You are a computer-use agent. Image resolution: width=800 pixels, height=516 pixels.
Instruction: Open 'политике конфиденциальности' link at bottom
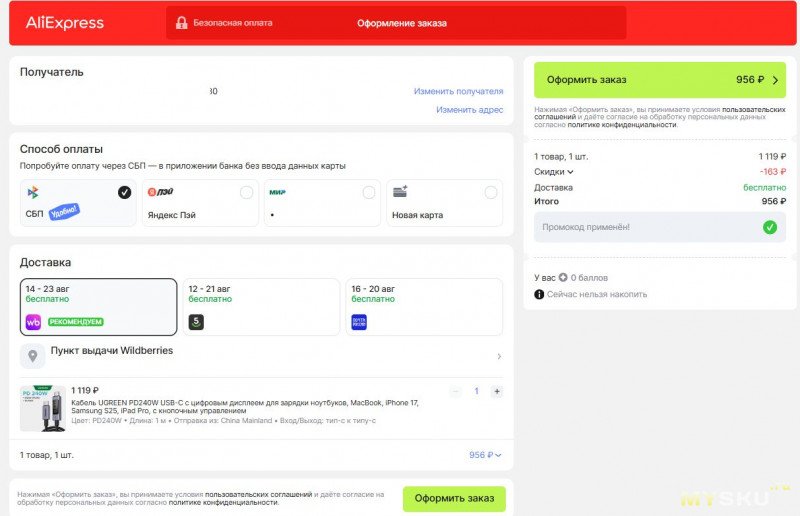click(223, 503)
